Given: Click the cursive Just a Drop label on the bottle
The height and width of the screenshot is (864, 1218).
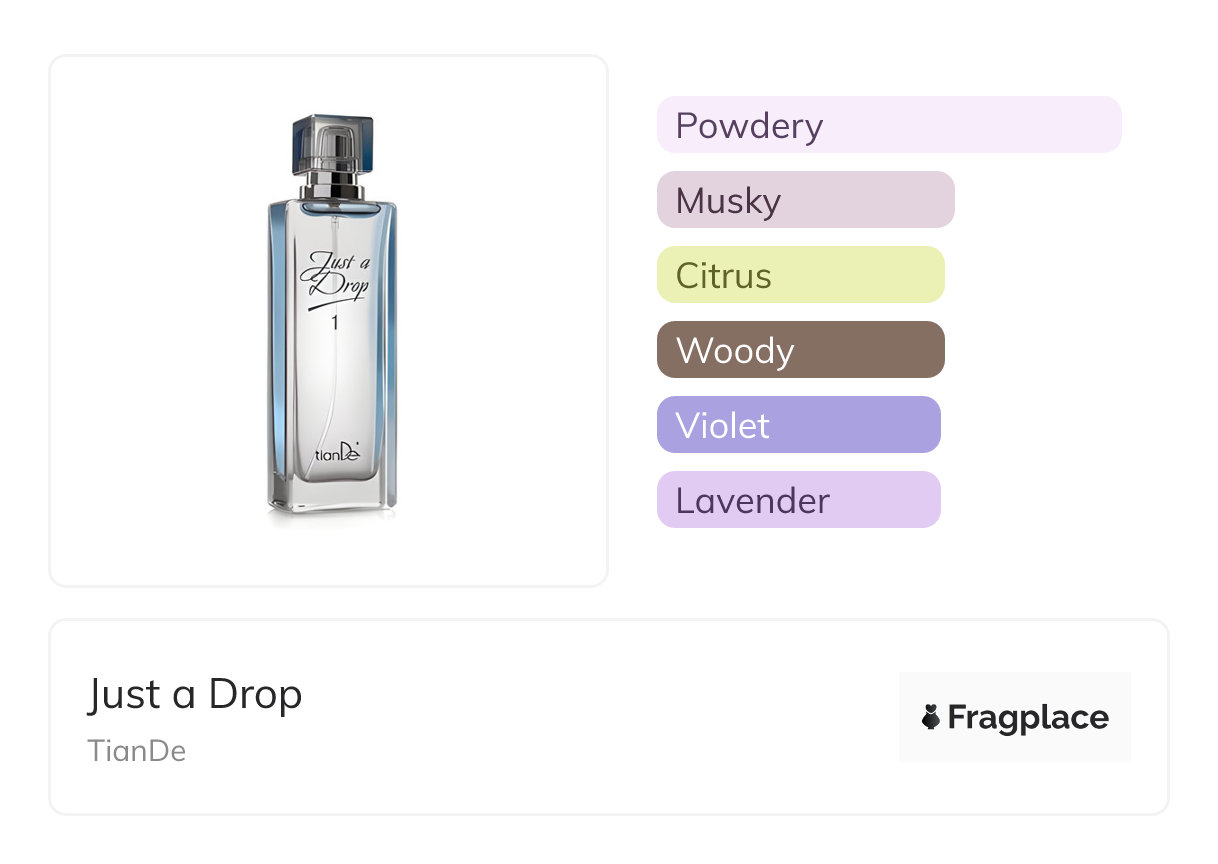Looking at the screenshot, I should click(337, 276).
